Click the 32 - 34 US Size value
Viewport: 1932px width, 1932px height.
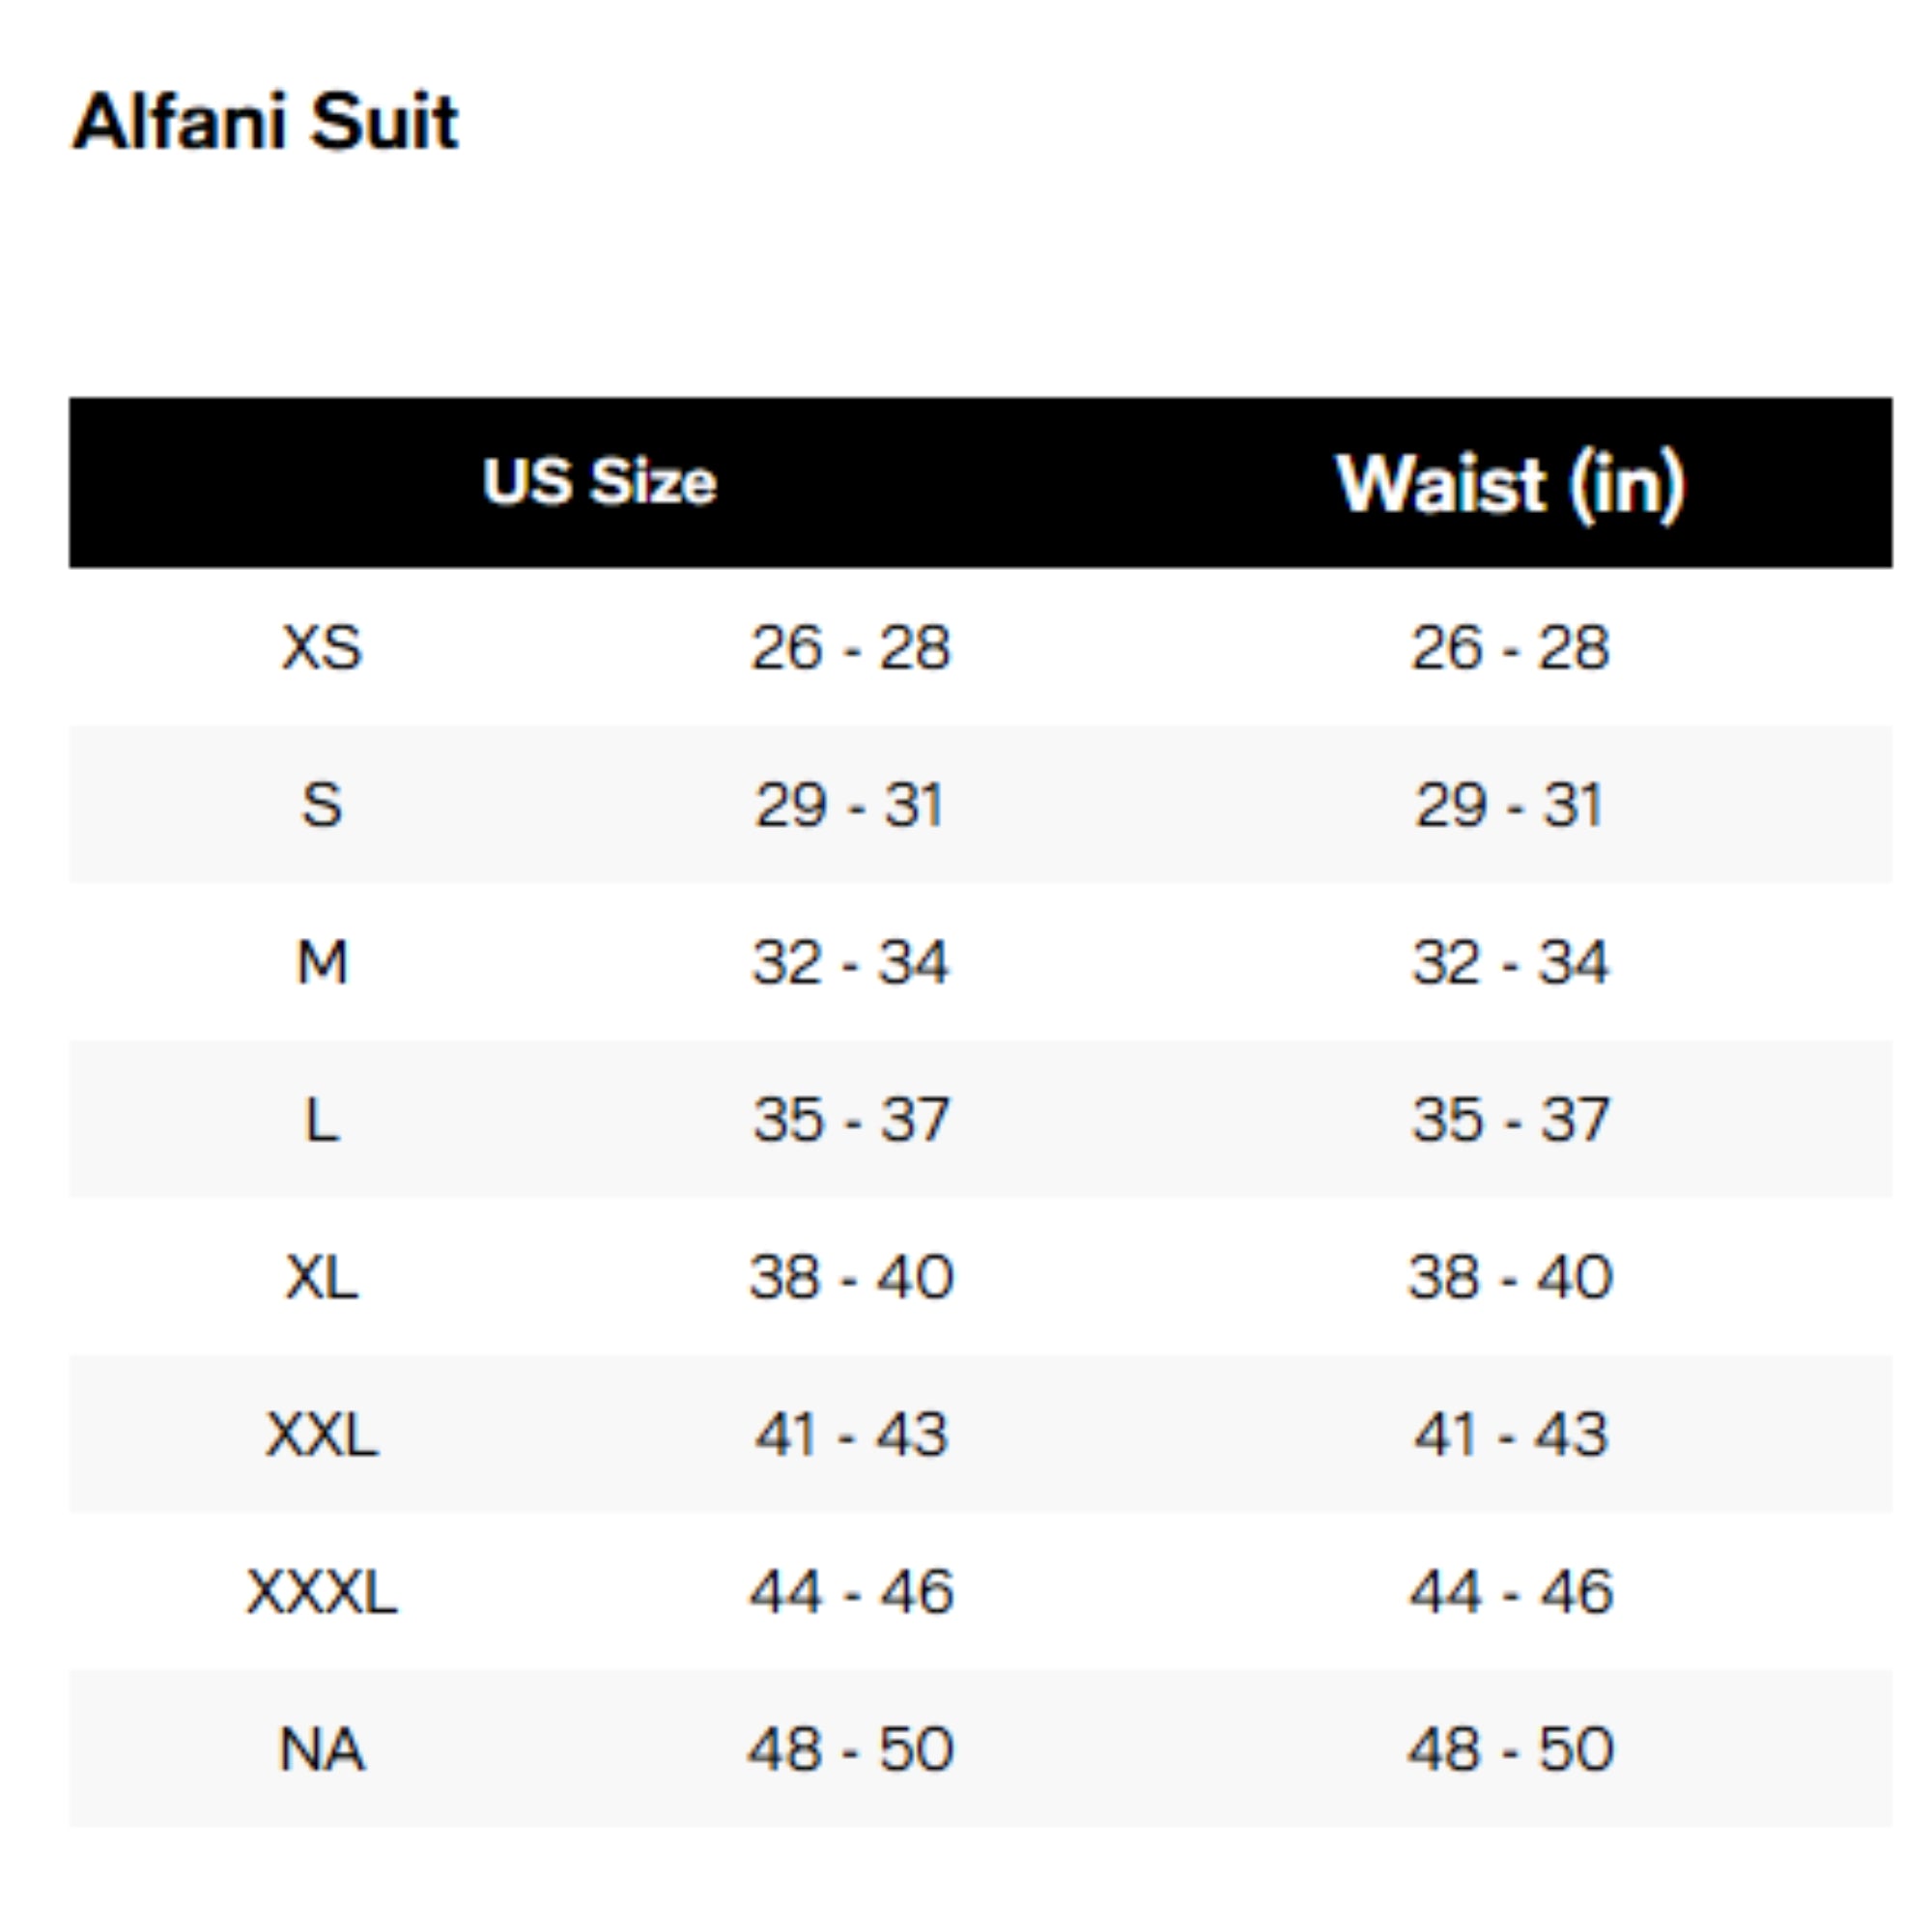(x=851, y=962)
